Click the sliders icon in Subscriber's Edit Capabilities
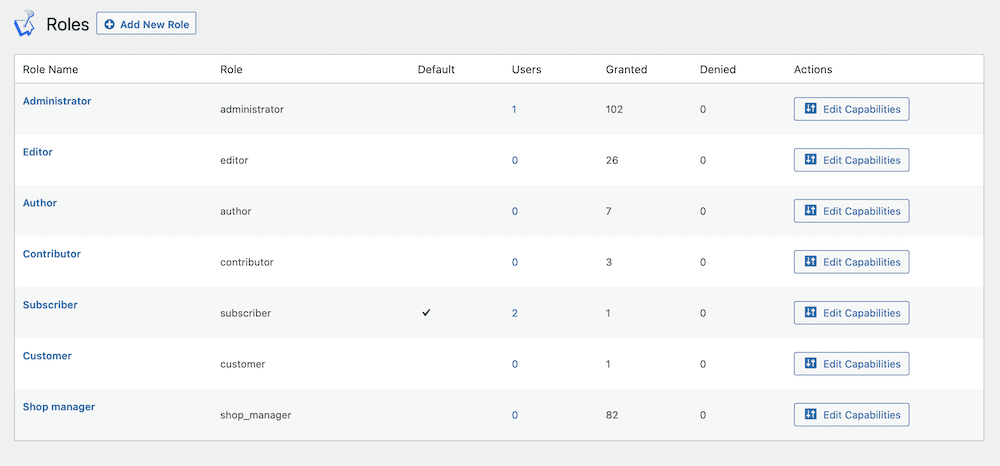The image size is (1000, 466). (x=811, y=313)
